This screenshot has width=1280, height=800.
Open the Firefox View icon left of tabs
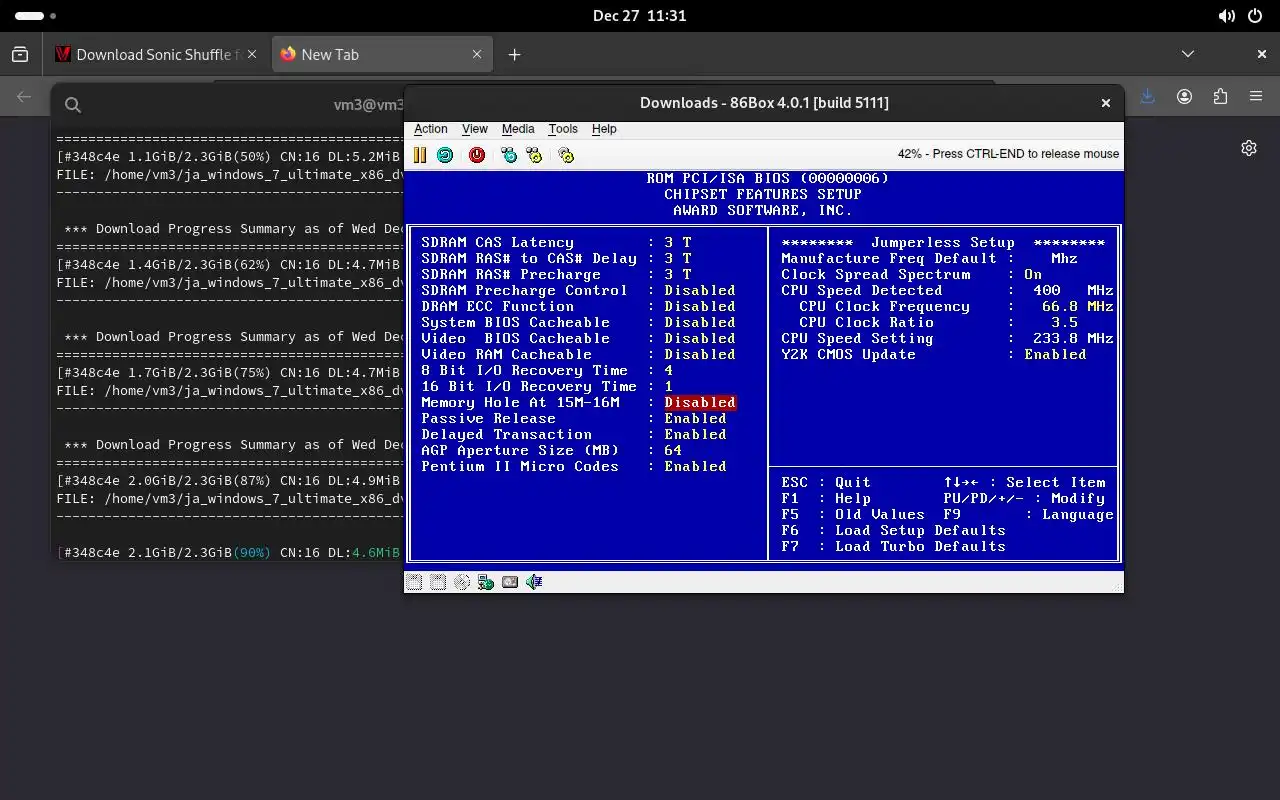[x=20, y=55]
